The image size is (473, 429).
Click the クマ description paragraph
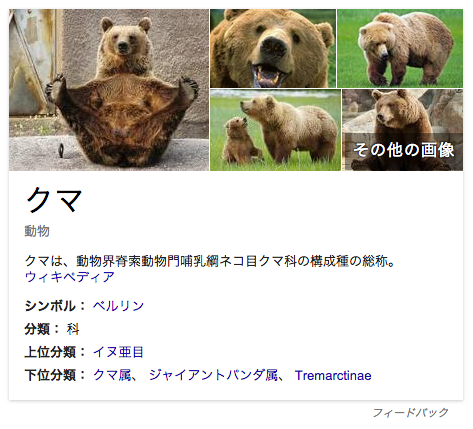(x=210, y=261)
